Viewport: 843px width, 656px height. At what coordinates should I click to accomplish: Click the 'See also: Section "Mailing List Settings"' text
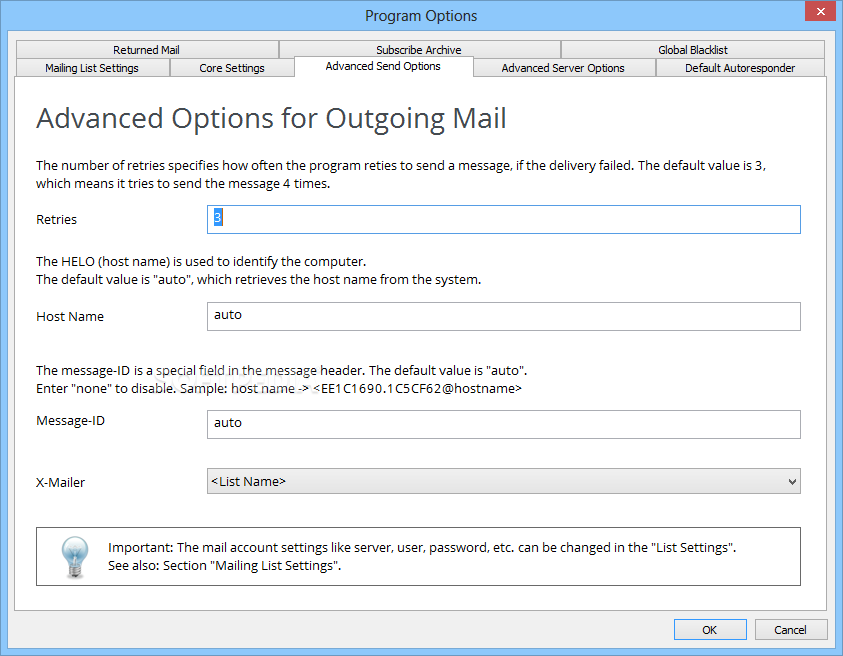click(x=224, y=566)
